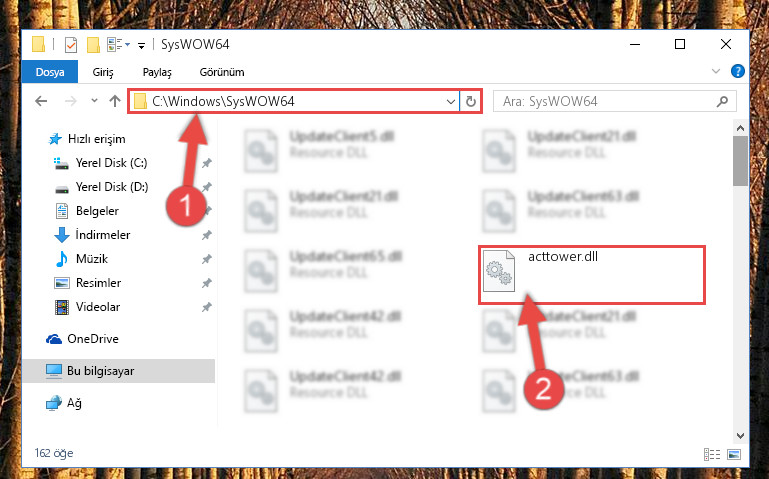Select the acttower.dll file

click(x=591, y=275)
